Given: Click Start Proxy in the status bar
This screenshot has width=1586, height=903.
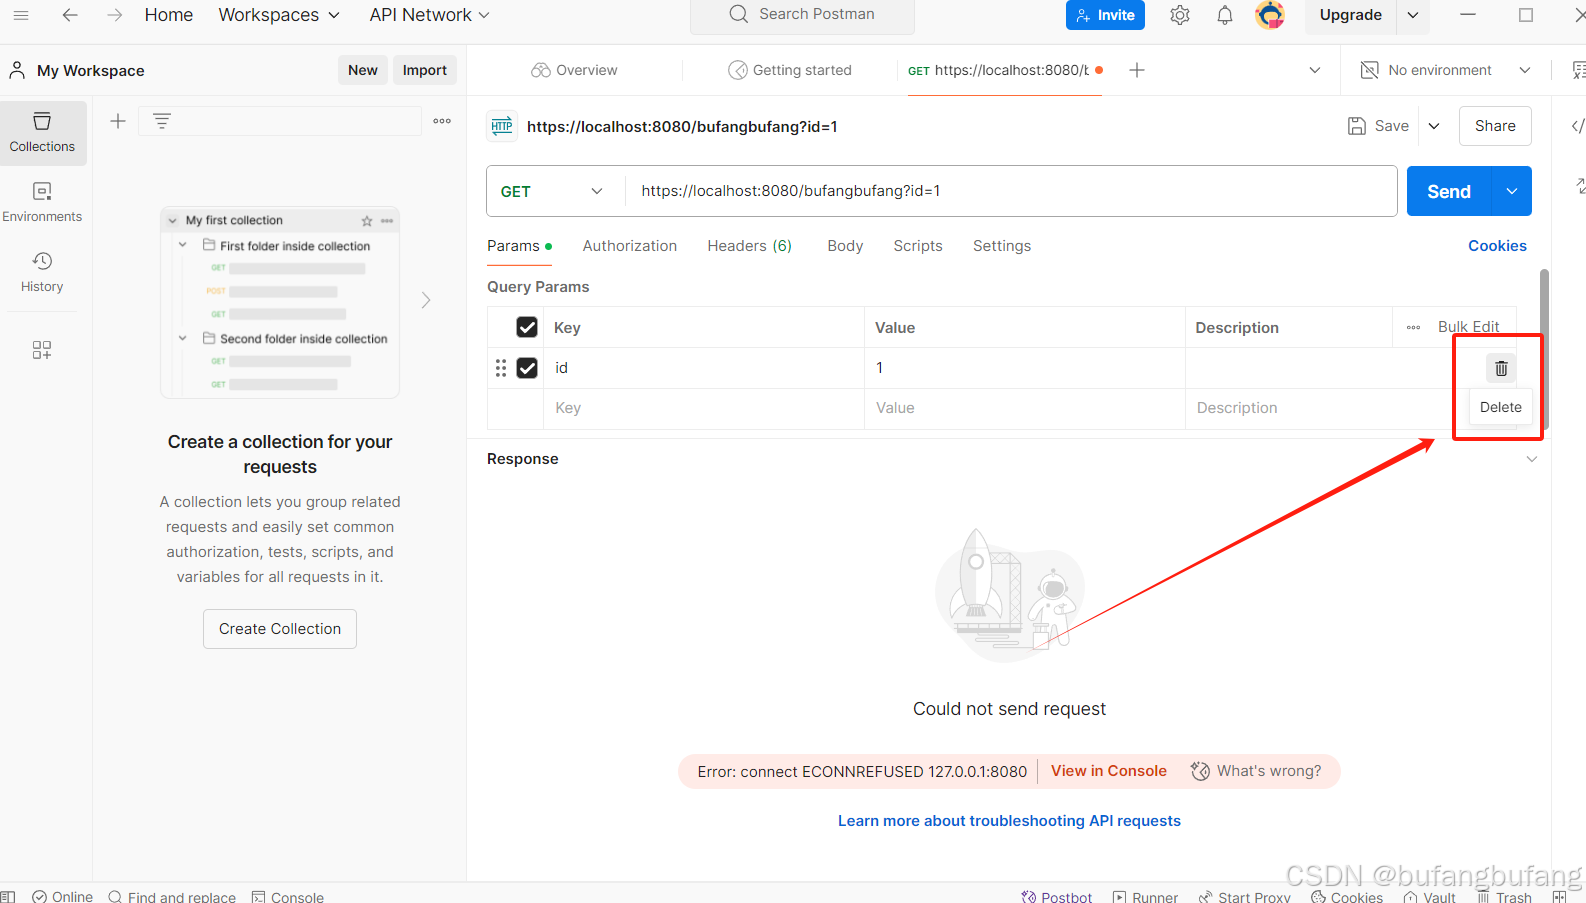Looking at the screenshot, I should [1245, 897].
